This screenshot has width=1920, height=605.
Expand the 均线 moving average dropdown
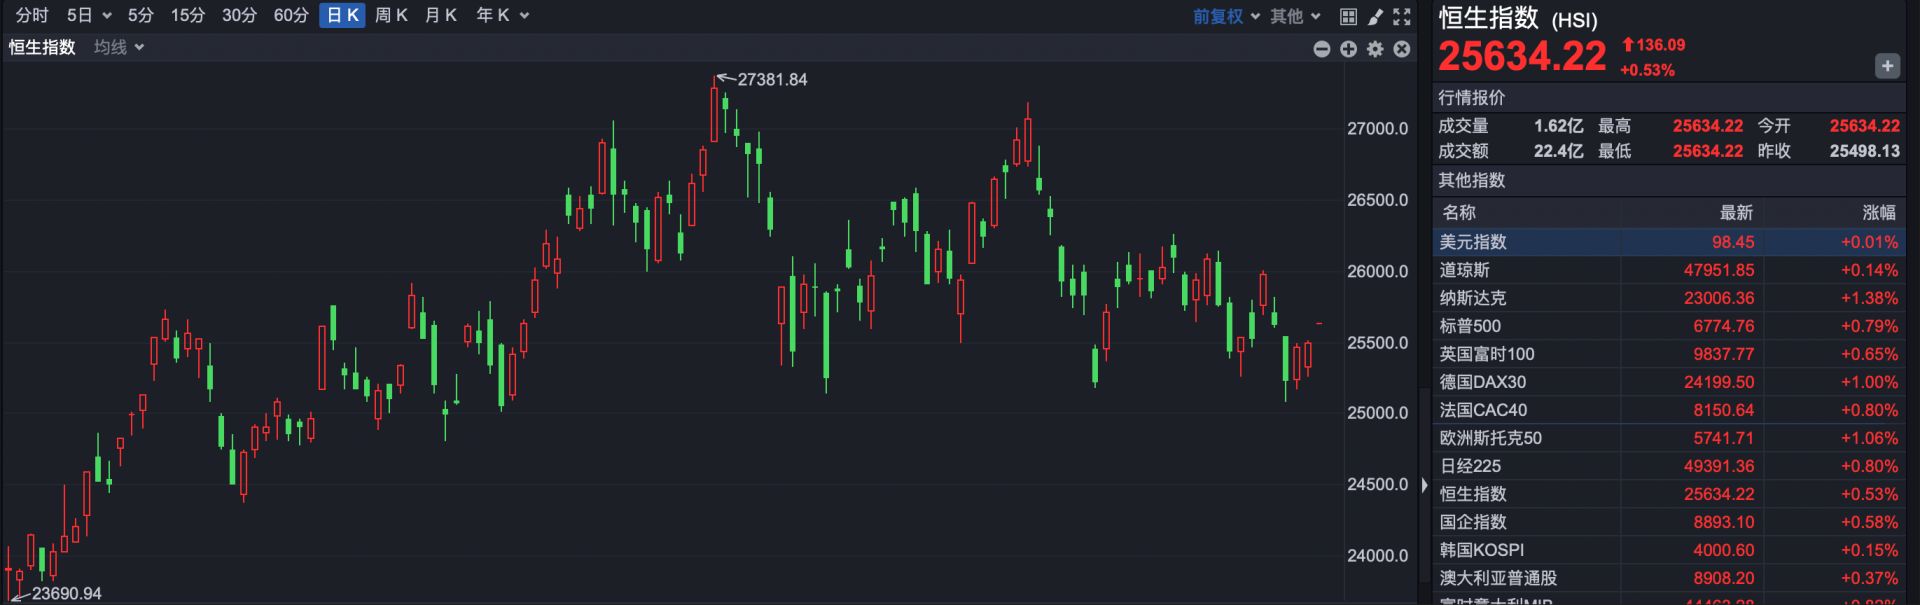pyautogui.click(x=119, y=47)
